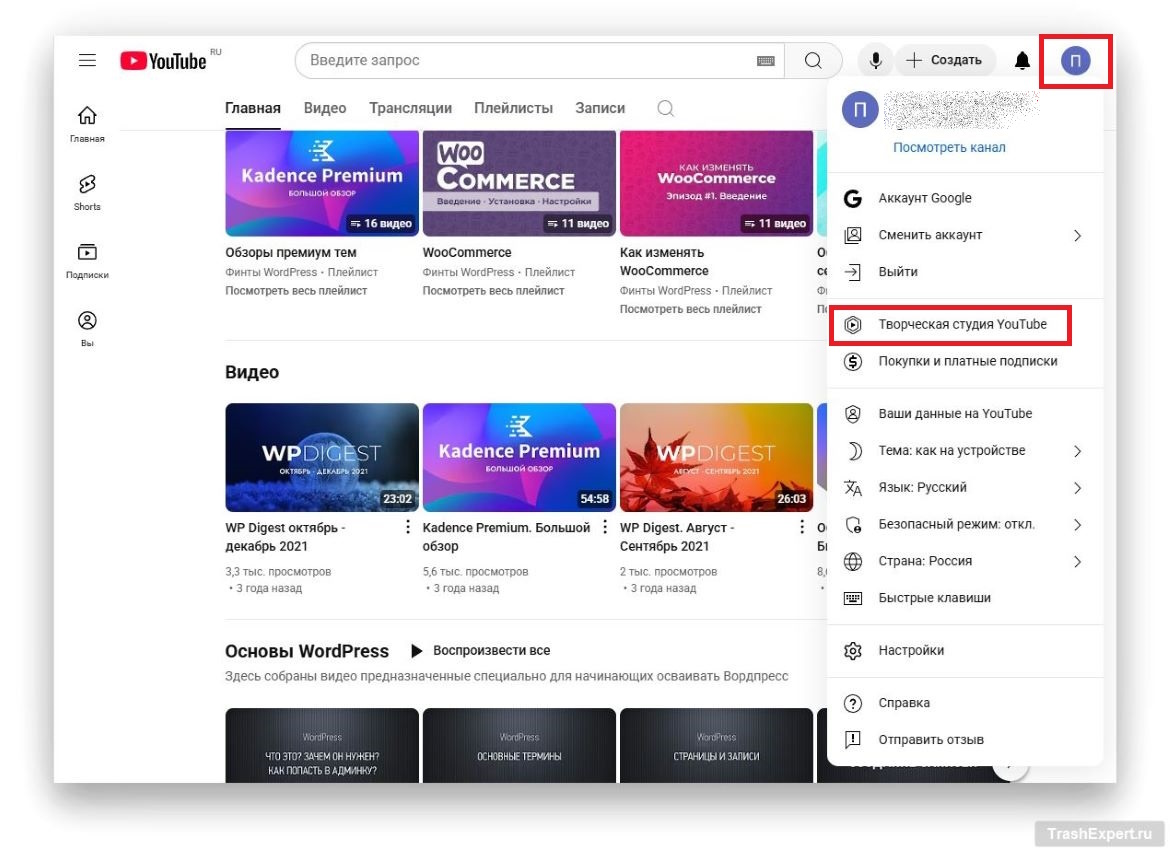Screen dimensions: 1170x852
Task: Click the account avatar in the header
Action: pos(1075,60)
